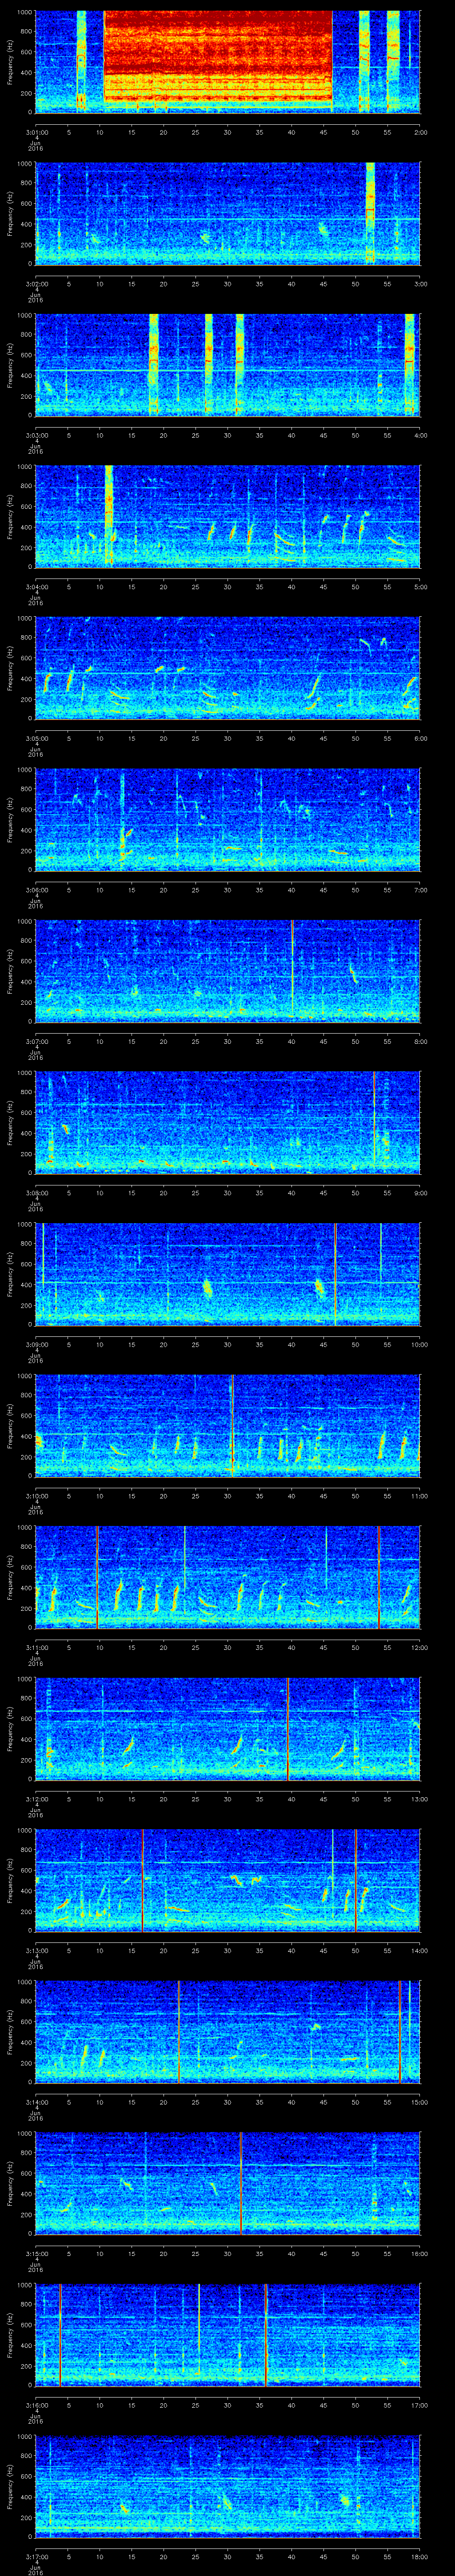Open the spectrogram panel starting at 3:16:00

click(228, 2334)
